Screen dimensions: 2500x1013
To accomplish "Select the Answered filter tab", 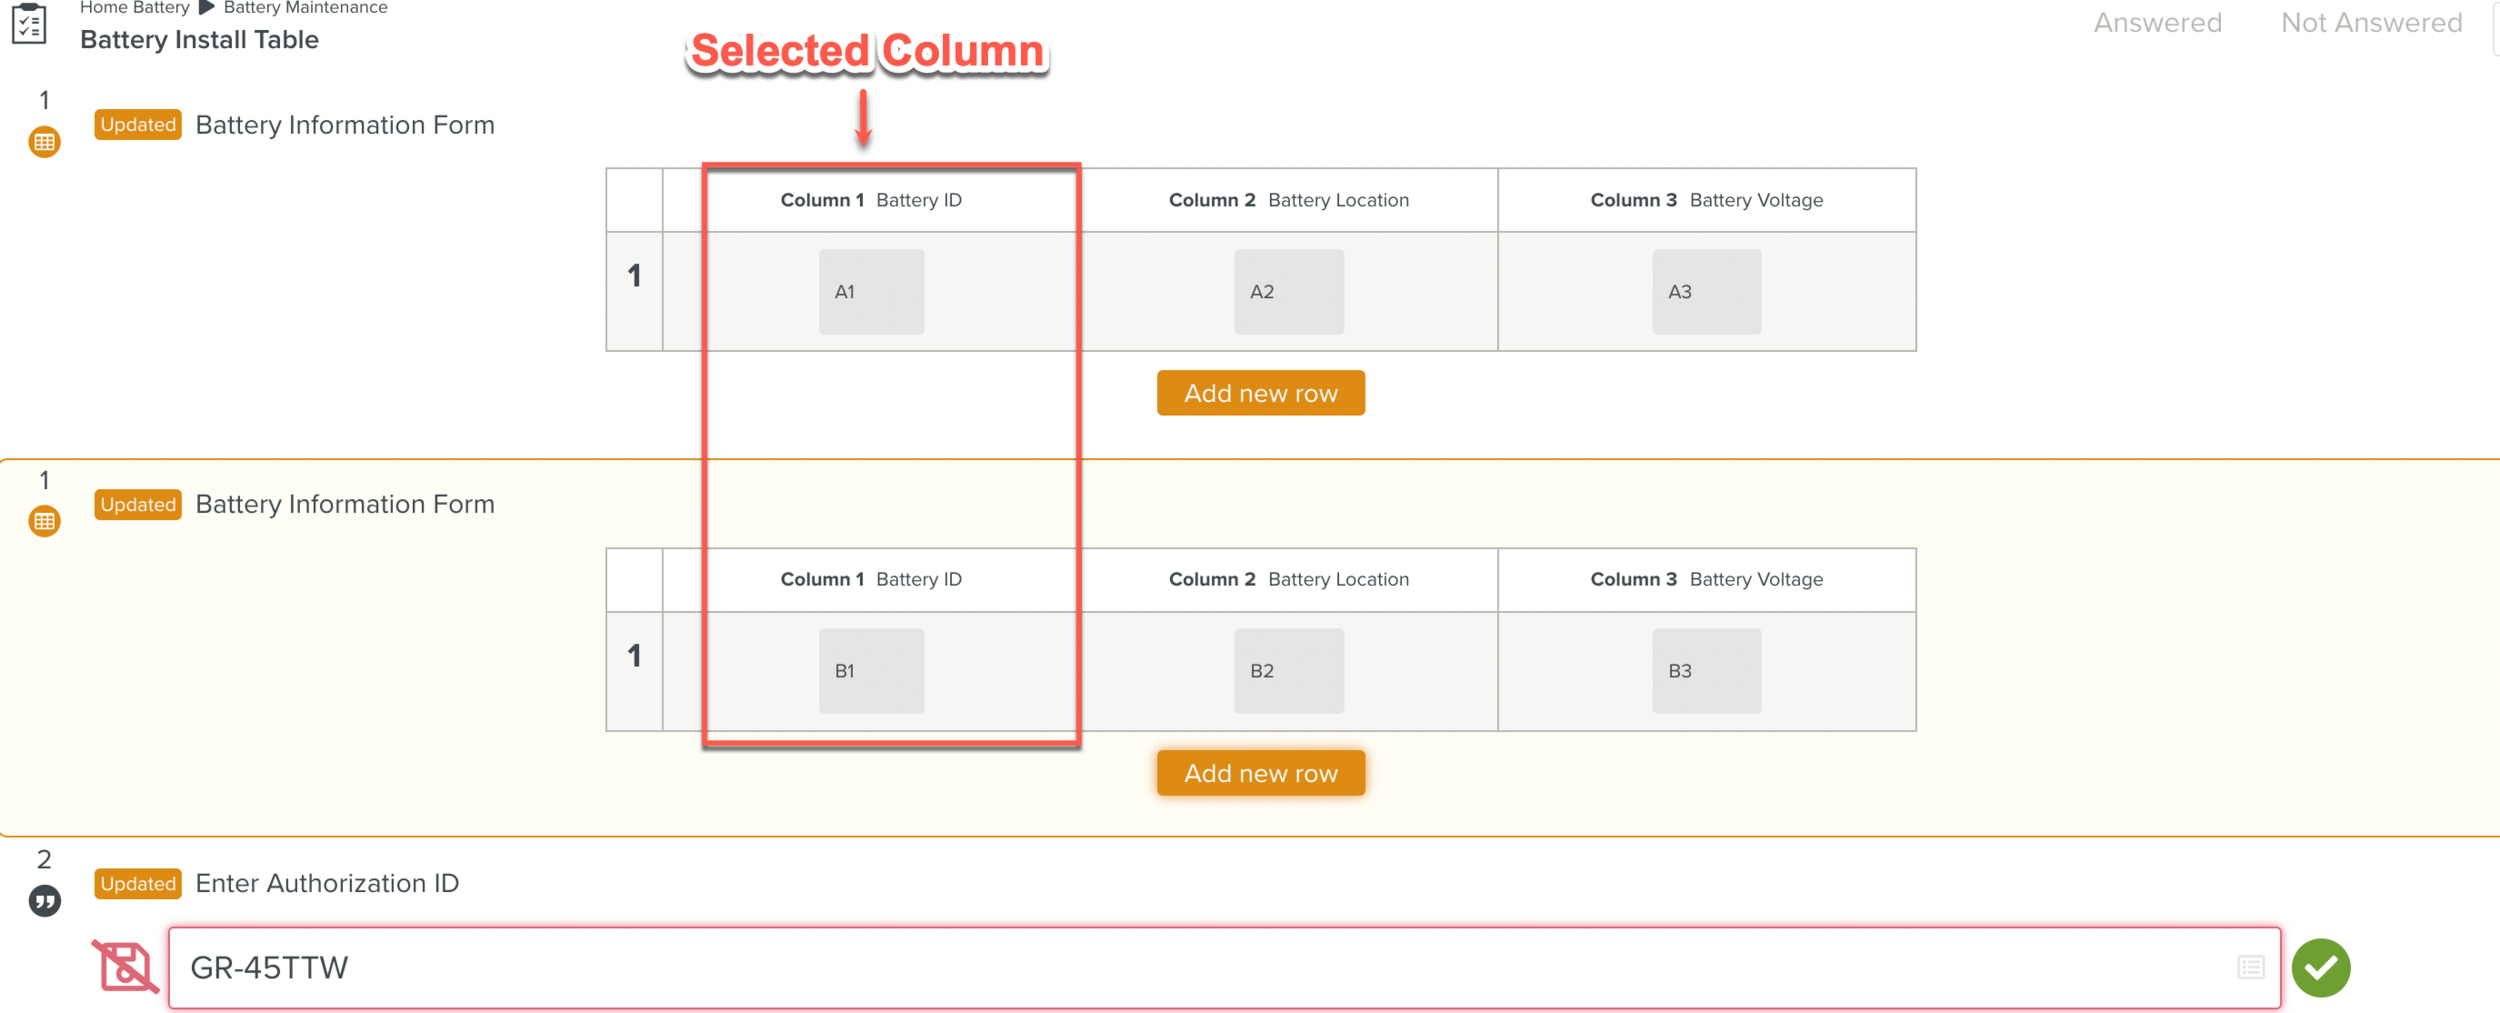I will [x=2157, y=23].
